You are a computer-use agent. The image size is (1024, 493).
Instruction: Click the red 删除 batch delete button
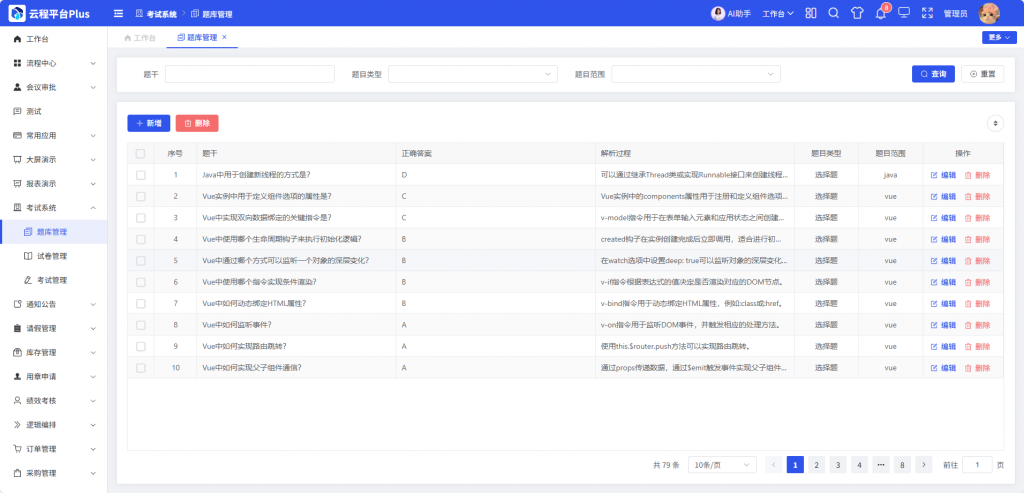[197, 123]
